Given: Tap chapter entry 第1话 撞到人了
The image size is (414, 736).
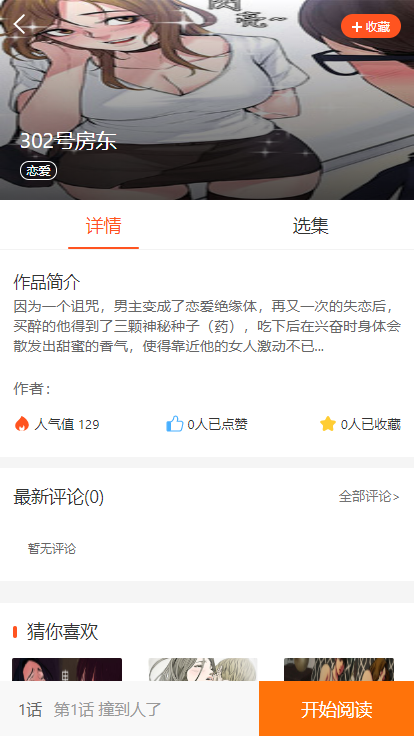Looking at the screenshot, I should 107,709.
